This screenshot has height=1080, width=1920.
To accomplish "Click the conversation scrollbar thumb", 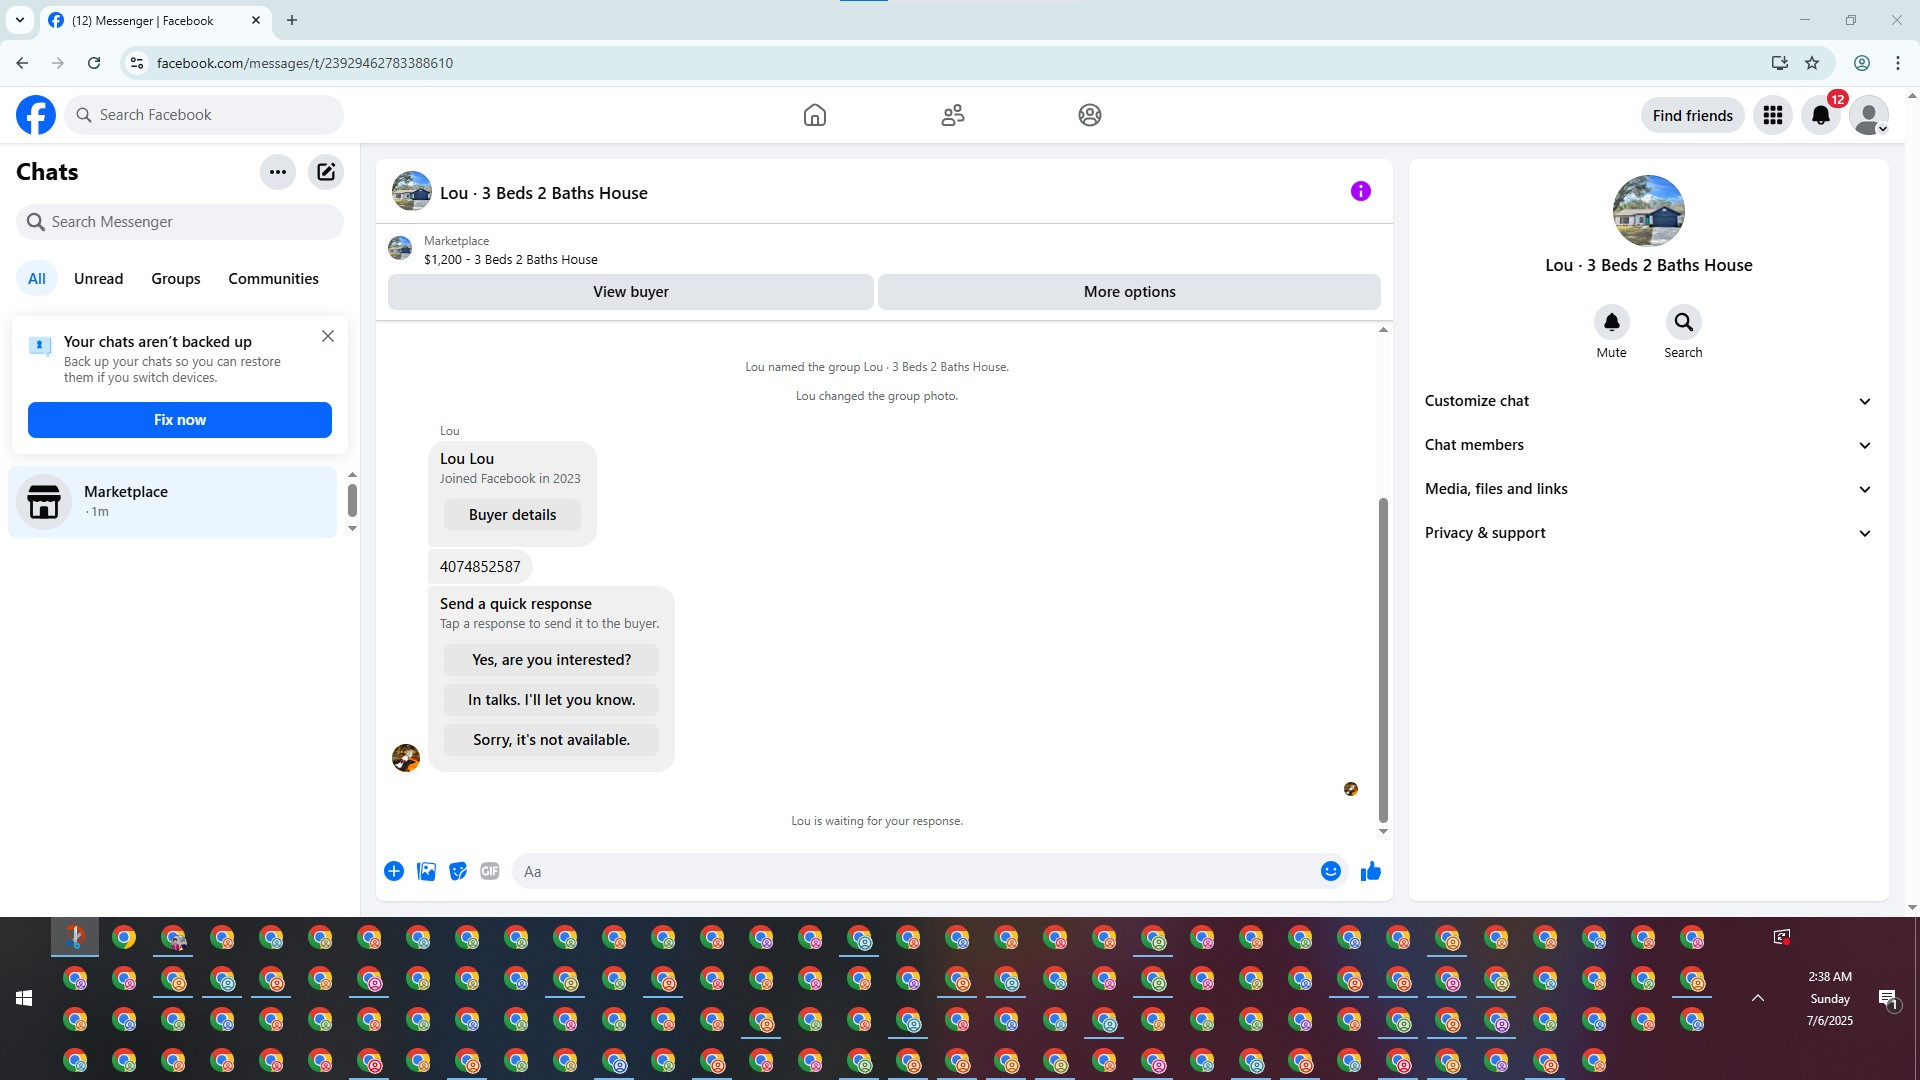I will pos(1383,660).
